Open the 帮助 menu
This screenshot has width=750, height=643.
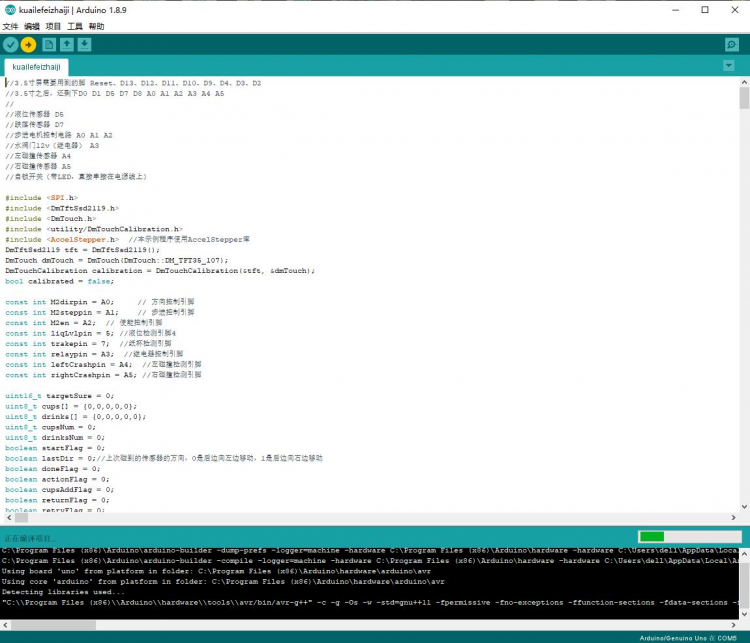96,26
